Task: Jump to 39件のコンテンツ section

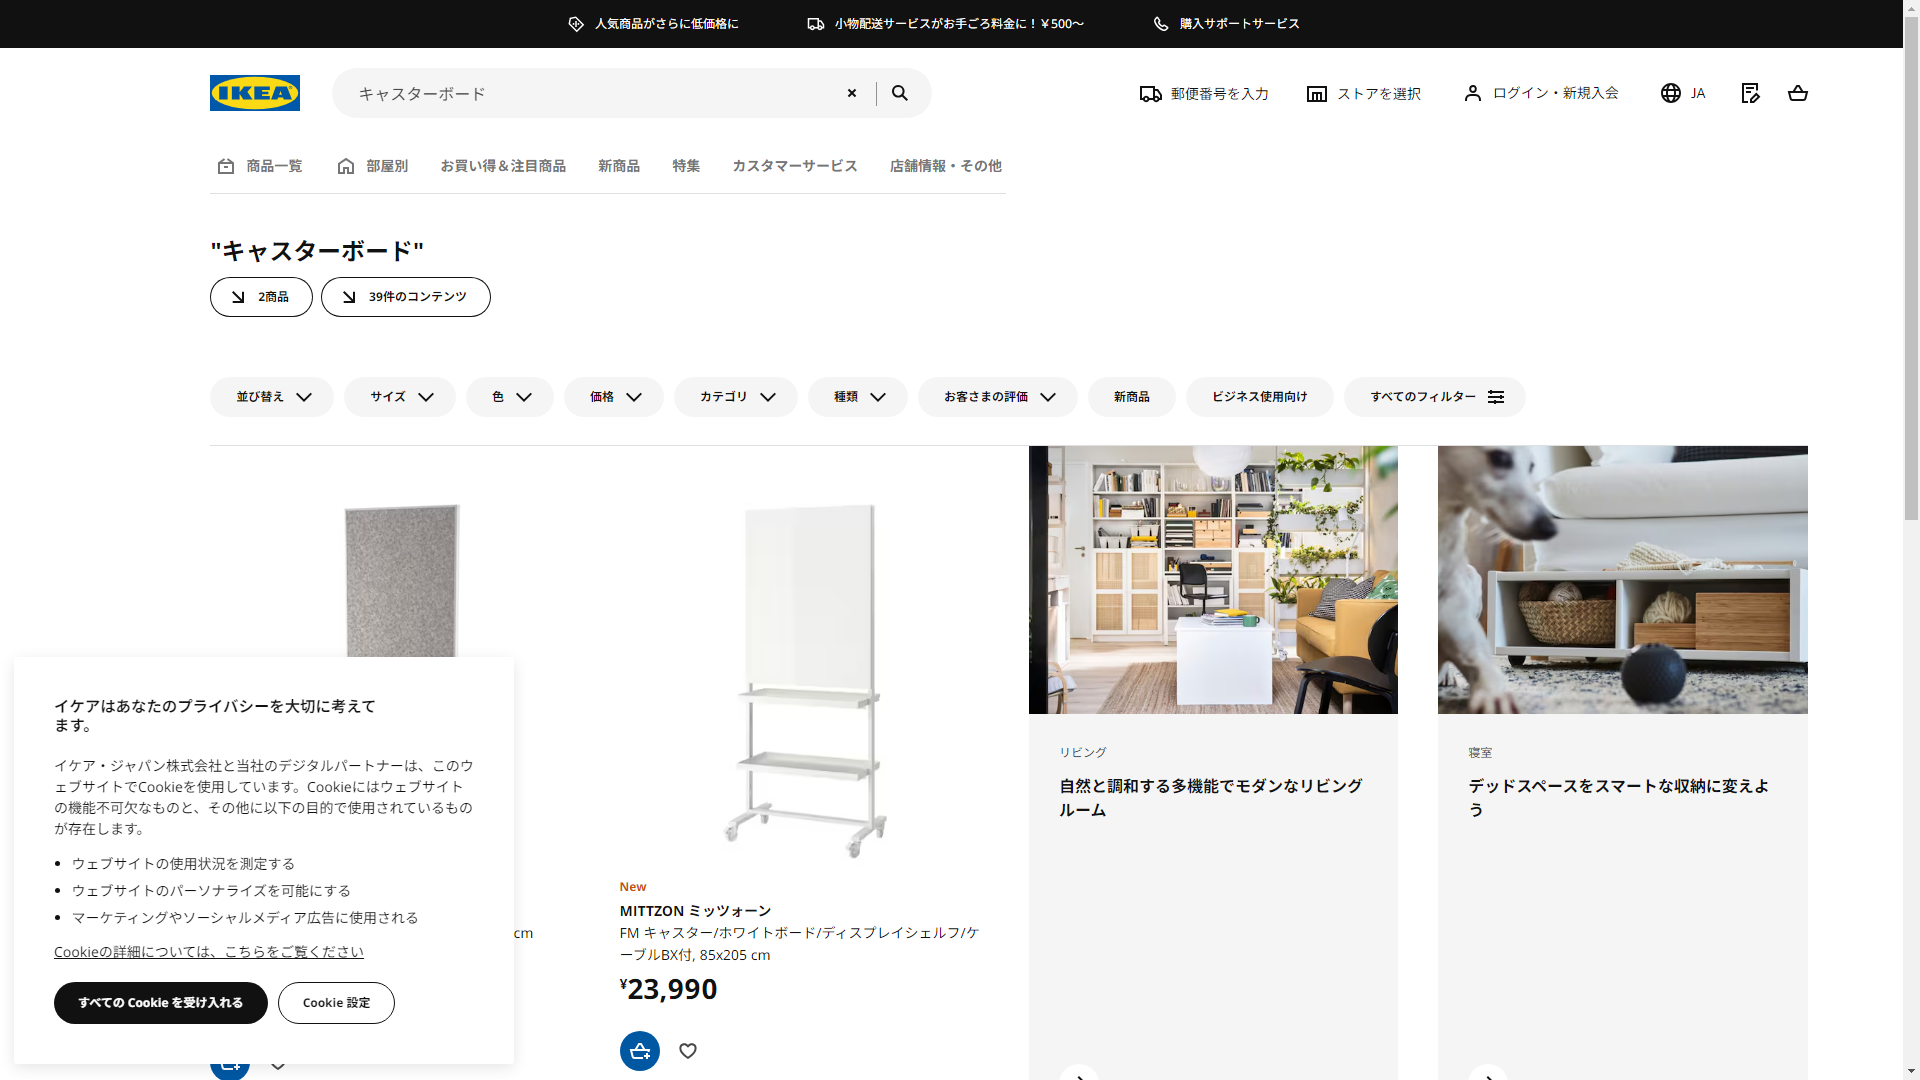Action: tap(405, 297)
